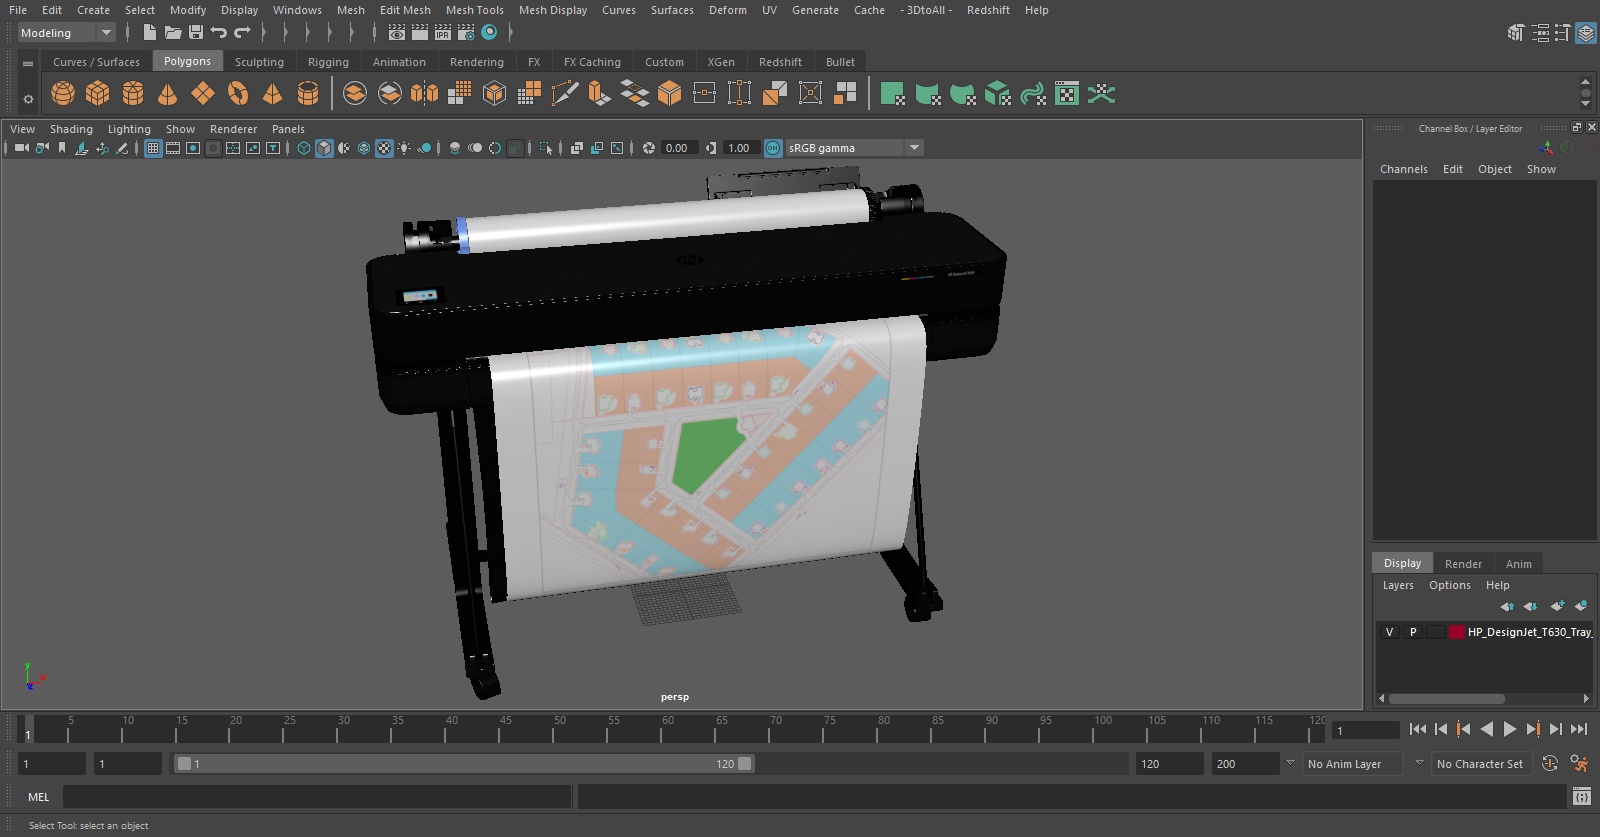Create a polygon pyramid from the shelf
The height and width of the screenshot is (837, 1600).
point(272,94)
